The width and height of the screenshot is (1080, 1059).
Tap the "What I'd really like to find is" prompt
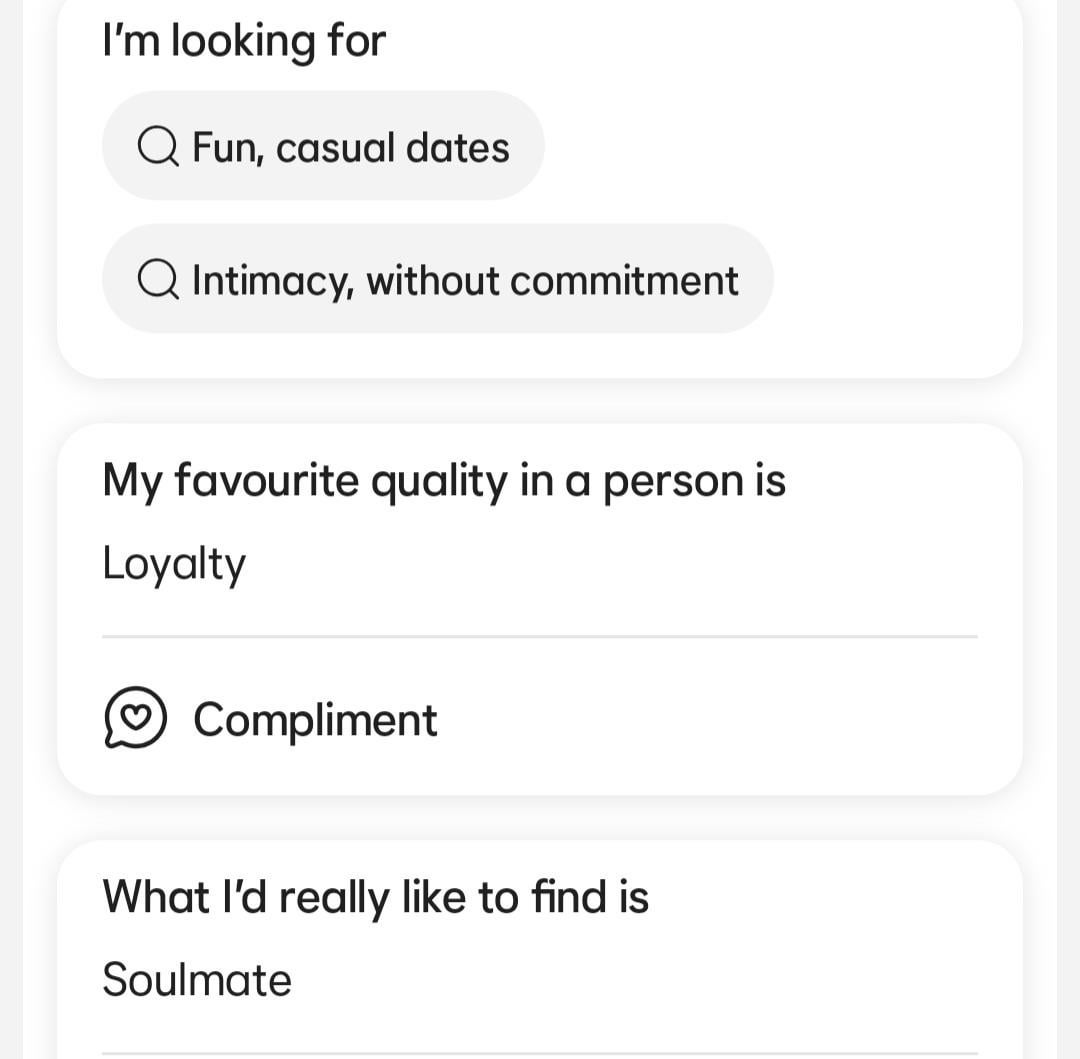[376, 896]
